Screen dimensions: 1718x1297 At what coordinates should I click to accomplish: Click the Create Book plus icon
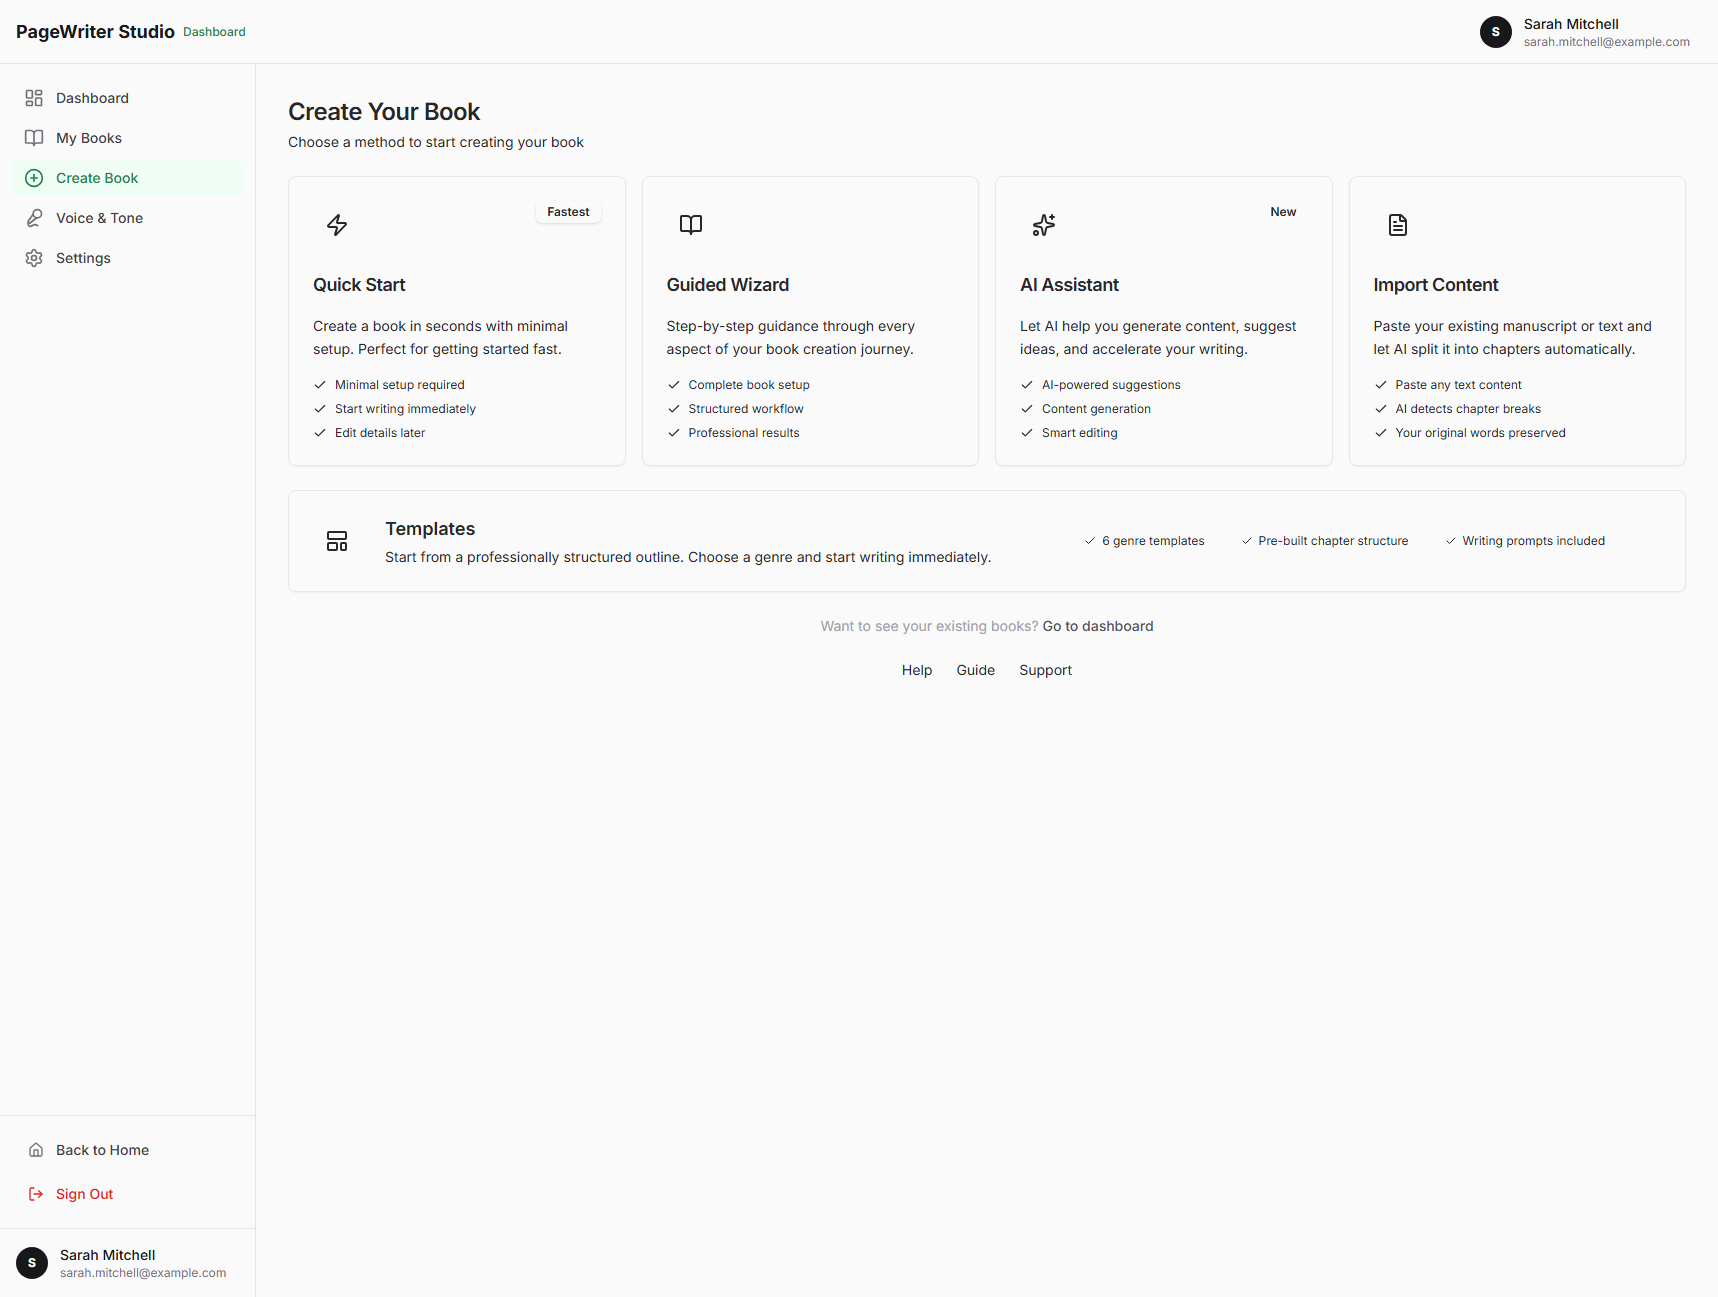33,177
